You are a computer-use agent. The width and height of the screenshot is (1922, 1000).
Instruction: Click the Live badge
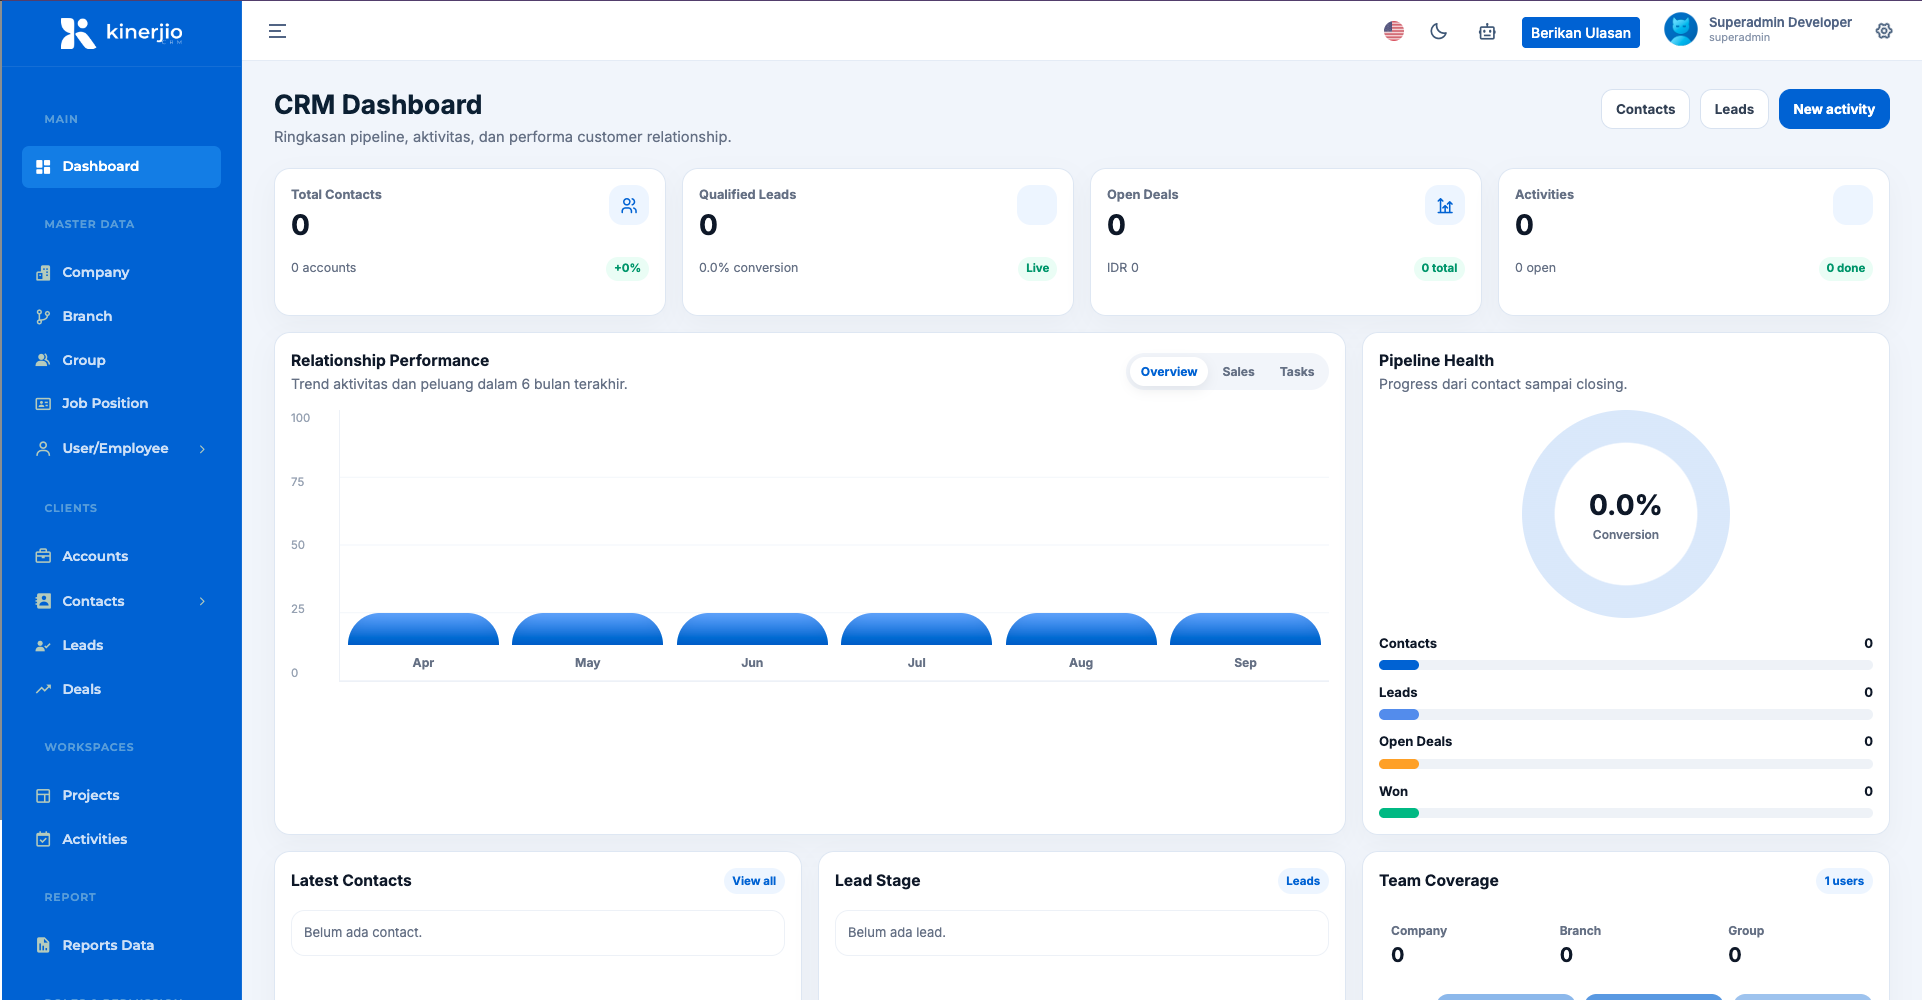pos(1038,268)
